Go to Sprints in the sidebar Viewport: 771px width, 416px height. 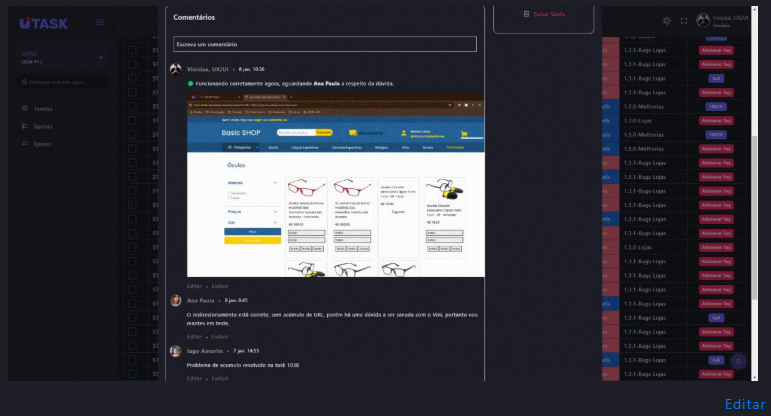[x=43, y=127]
